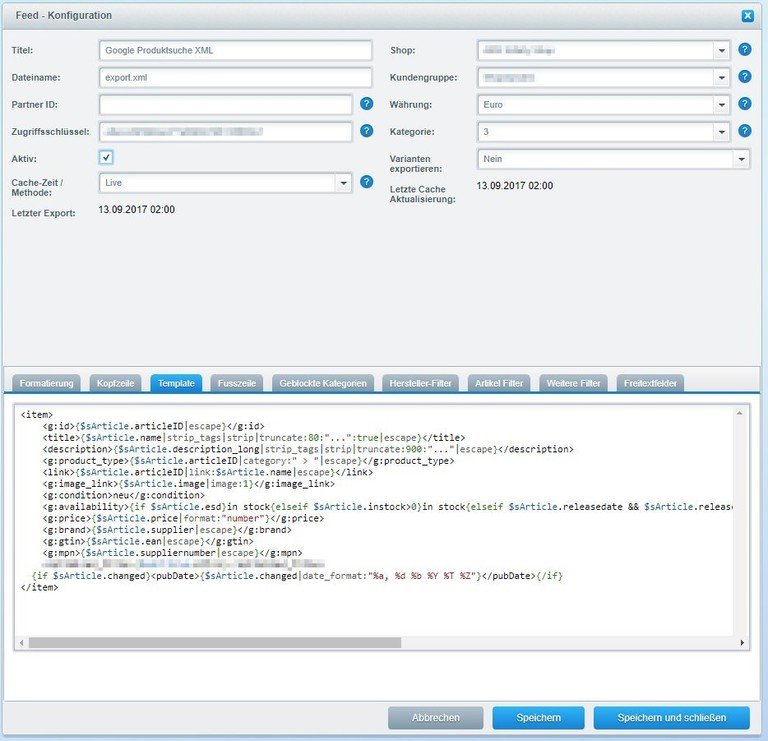Click the g:gtin line in template code
The image size is (768, 741).
coord(148,541)
